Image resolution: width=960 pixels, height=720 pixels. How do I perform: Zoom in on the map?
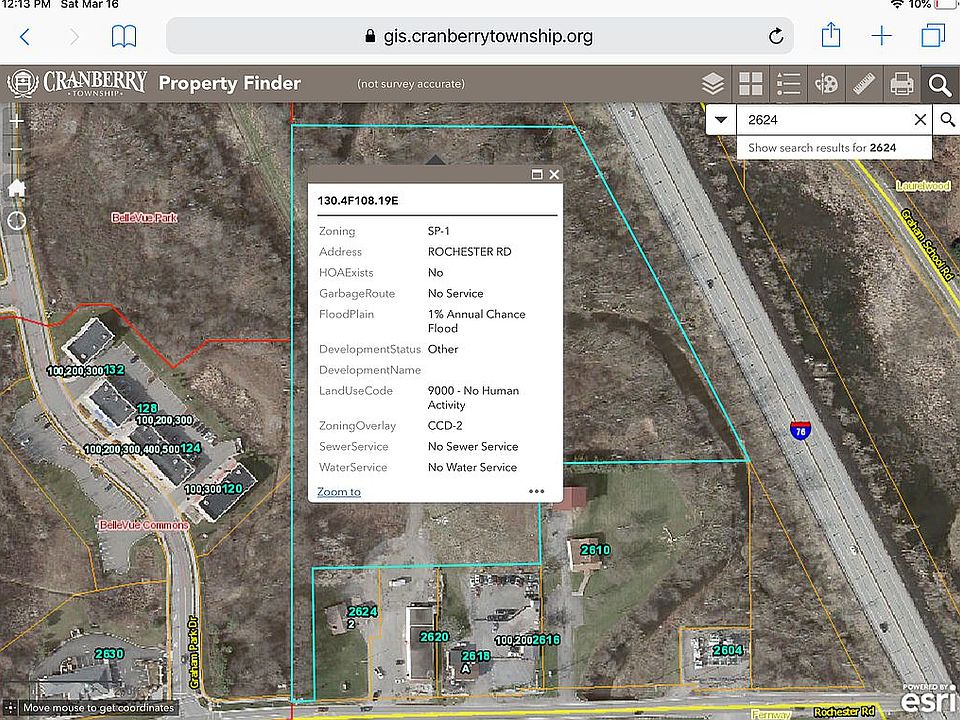(17, 120)
